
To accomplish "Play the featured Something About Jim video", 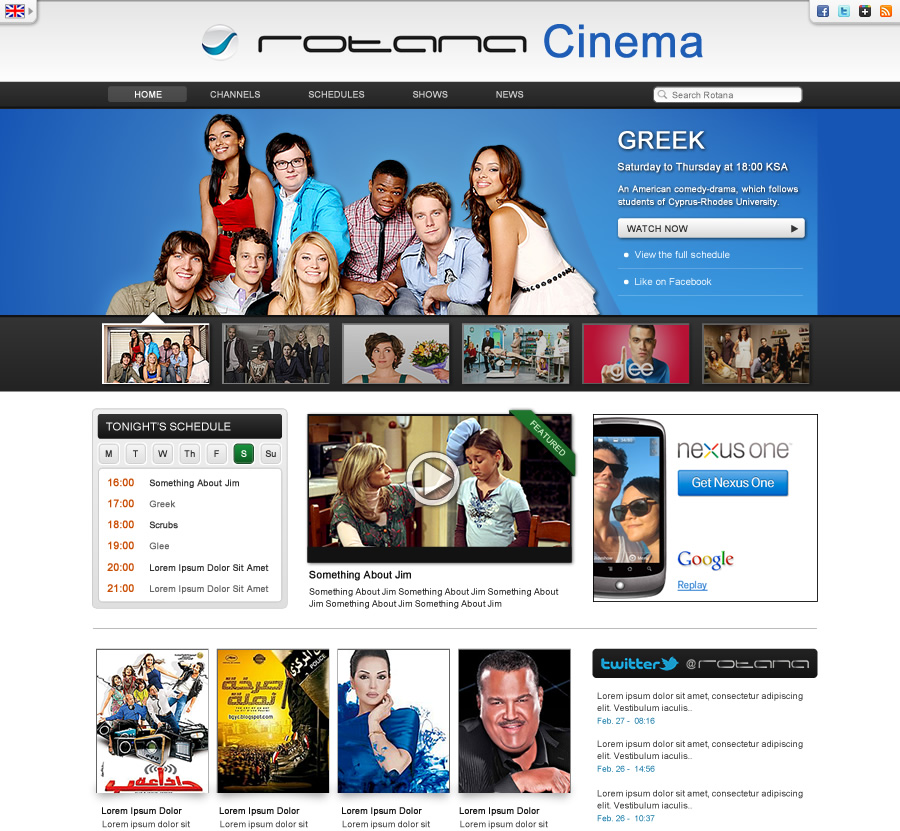I will [x=432, y=479].
